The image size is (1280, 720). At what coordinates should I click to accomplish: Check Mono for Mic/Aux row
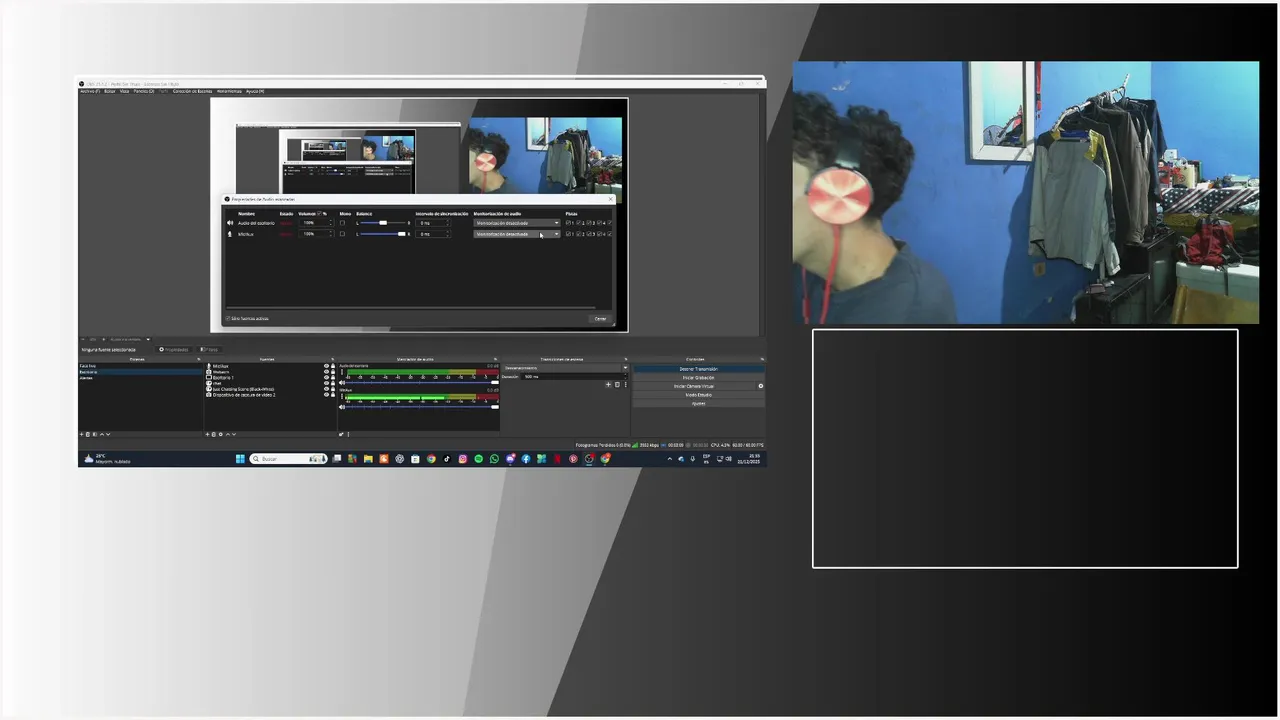[342, 234]
